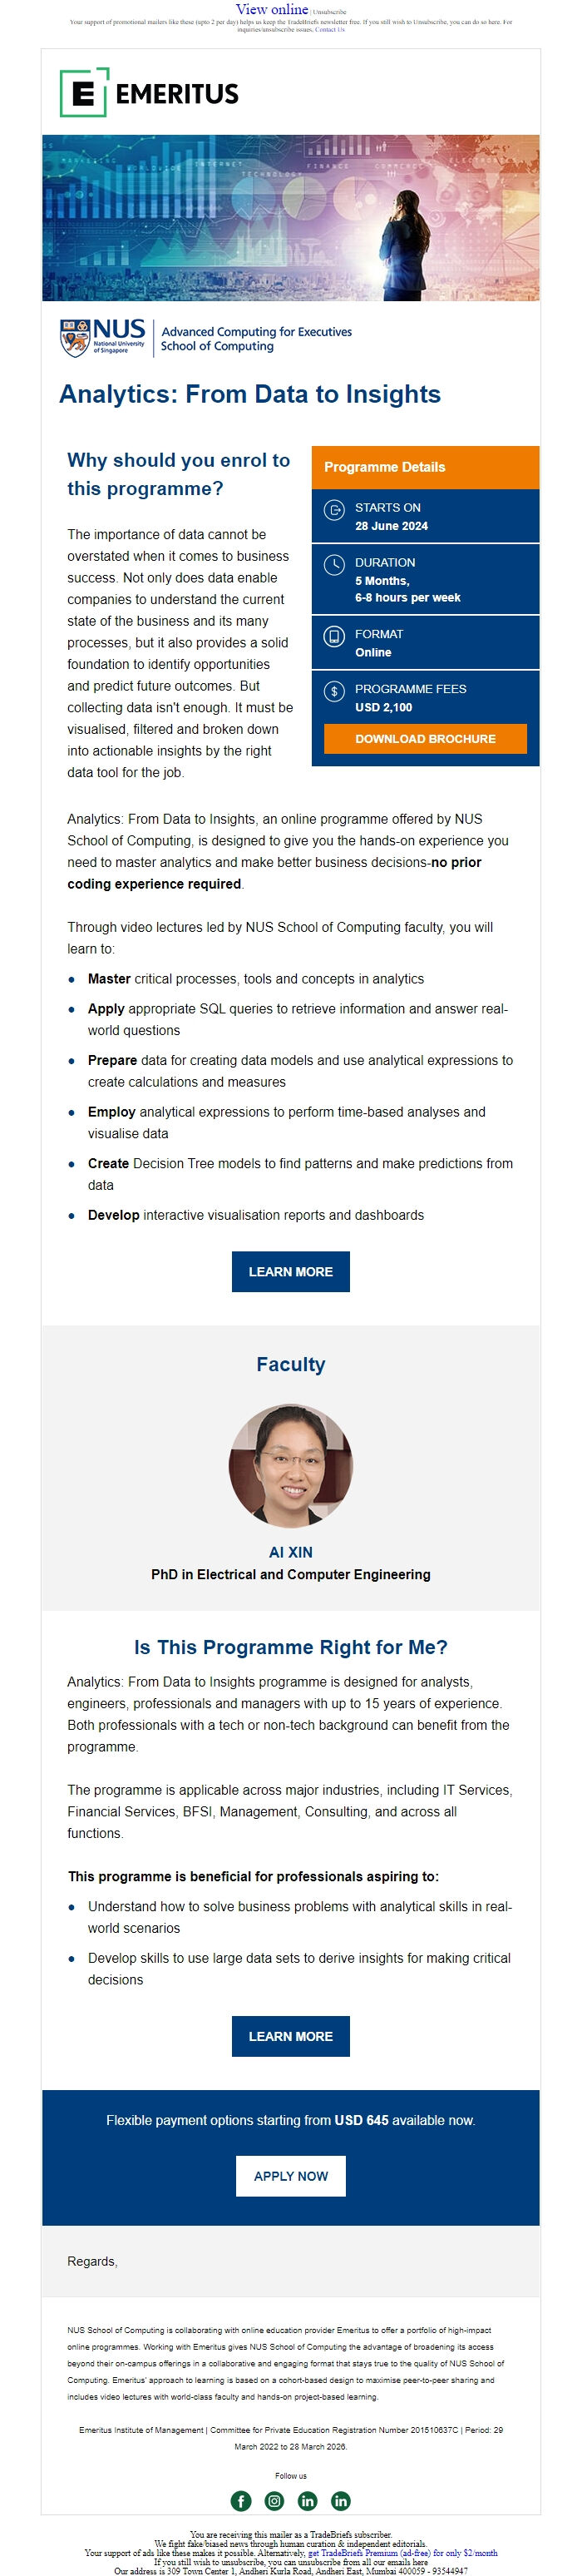Click Learn More below the aspiring professionals list
Image resolution: width=582 pixels, height=2576 pixels.
(x=291, y=2036)
